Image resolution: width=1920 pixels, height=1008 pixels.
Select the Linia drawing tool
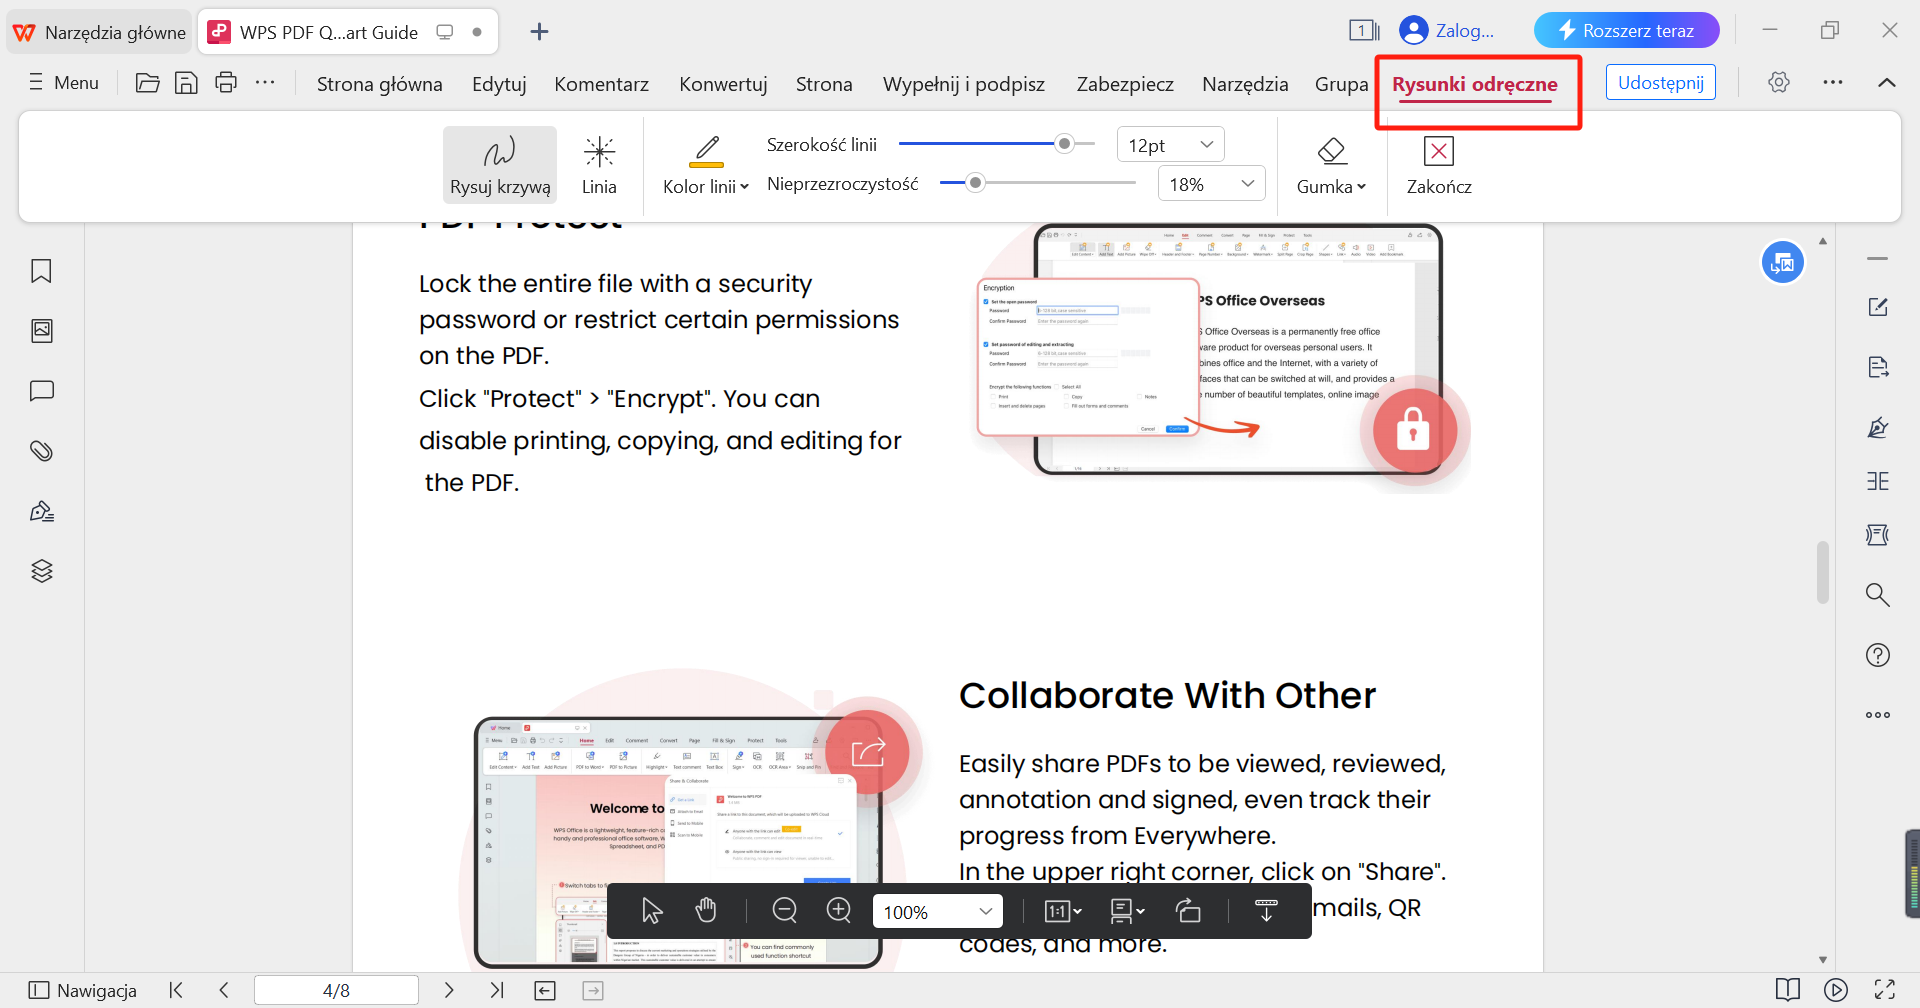pos(599,165)
